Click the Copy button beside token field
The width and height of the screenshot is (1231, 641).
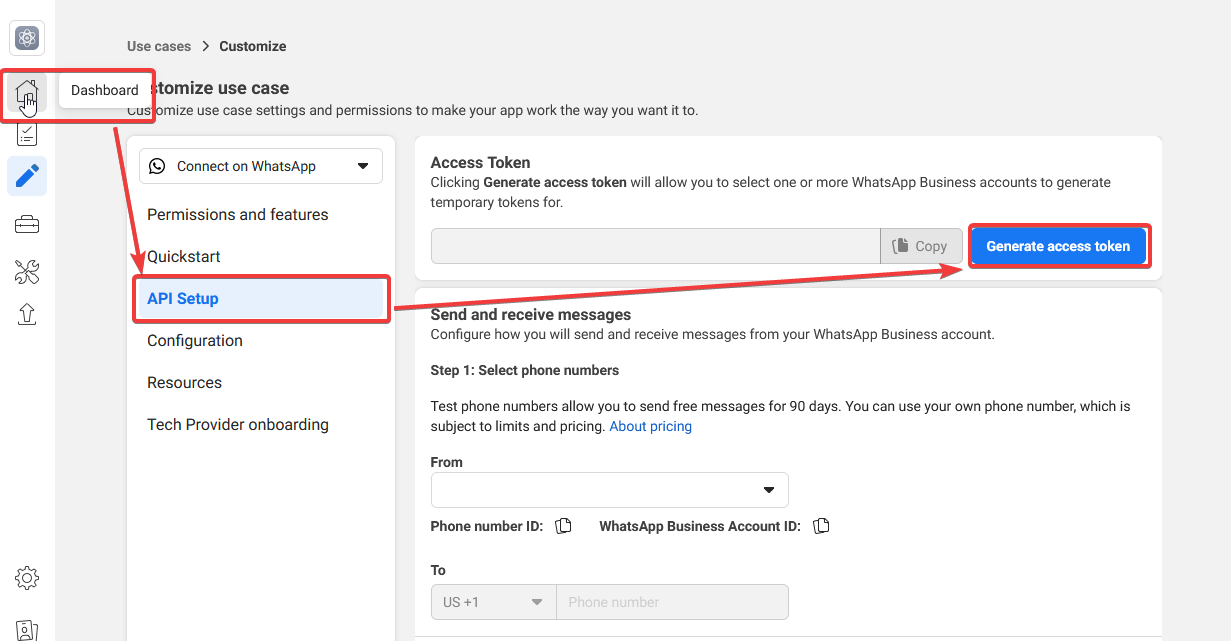point(920,246)
